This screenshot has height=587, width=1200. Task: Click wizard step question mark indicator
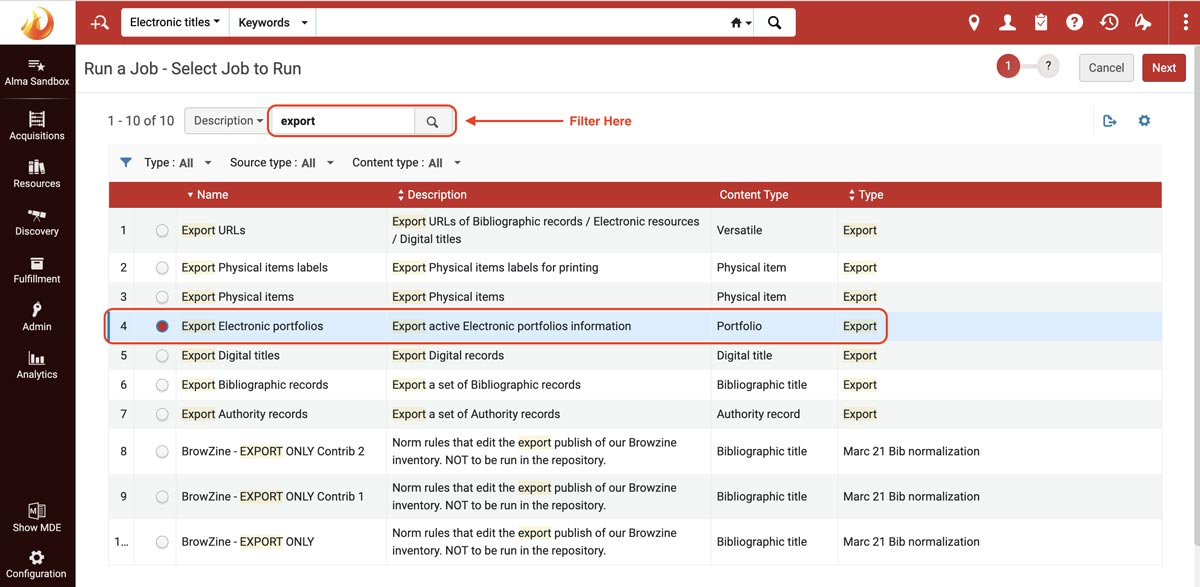tap(1048, 67)
